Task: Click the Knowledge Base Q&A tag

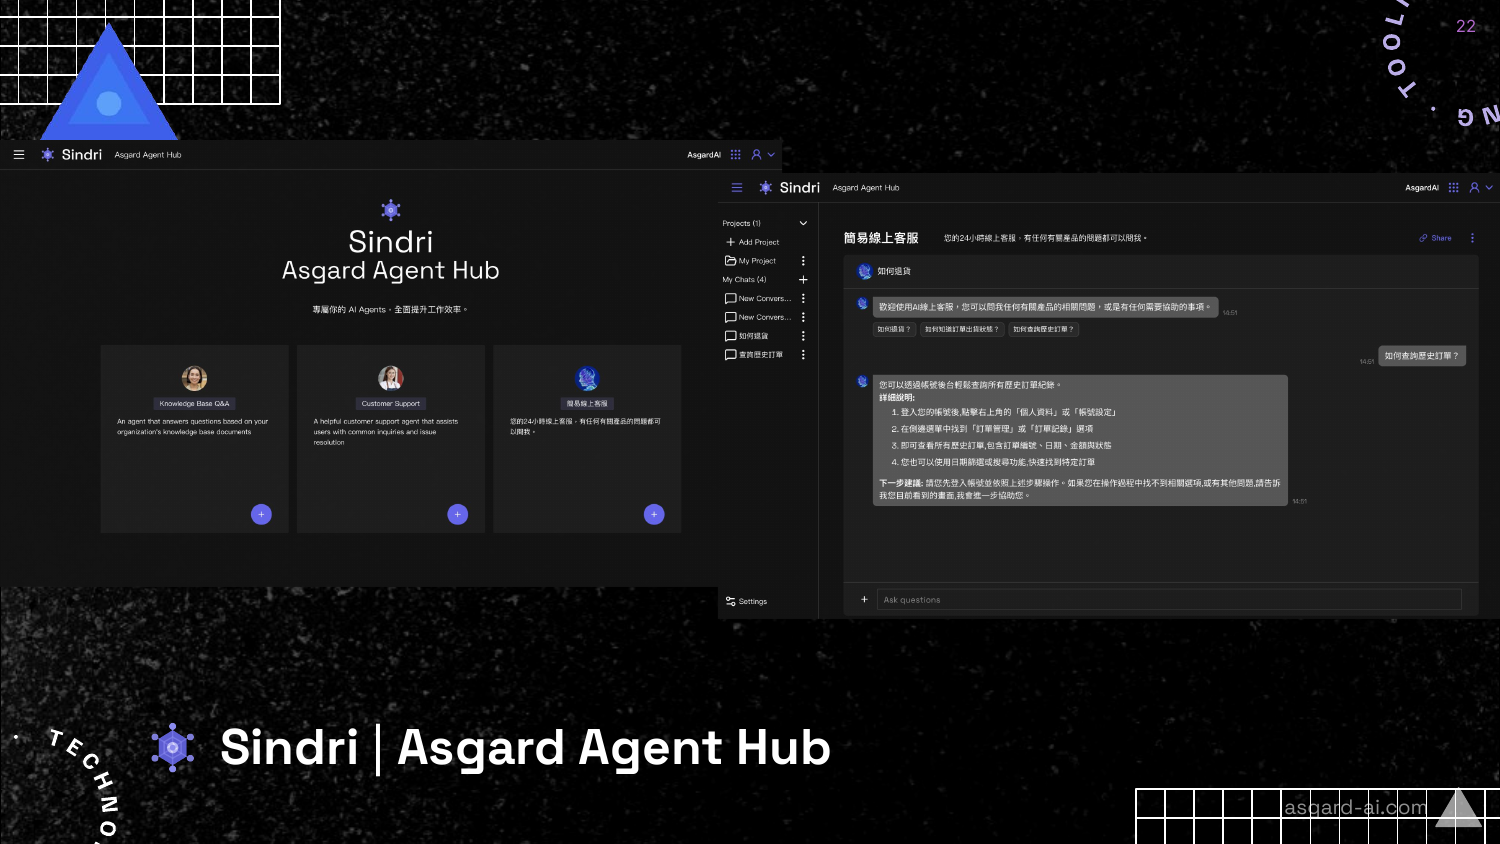Action: 194,403
